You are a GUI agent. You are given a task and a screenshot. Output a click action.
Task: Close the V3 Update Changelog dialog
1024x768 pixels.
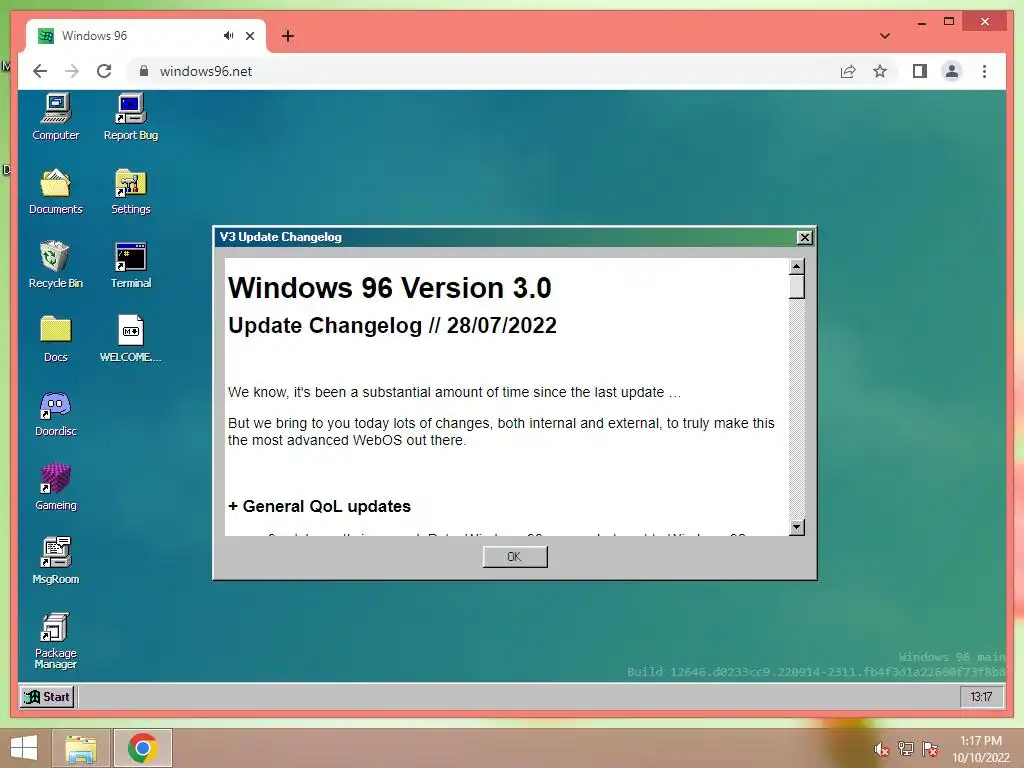(x=805, y=238)
